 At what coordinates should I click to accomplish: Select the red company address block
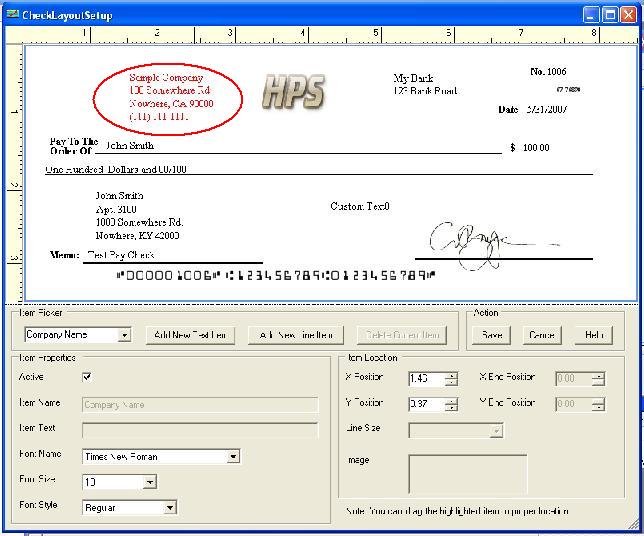click(x=168, y=97)
